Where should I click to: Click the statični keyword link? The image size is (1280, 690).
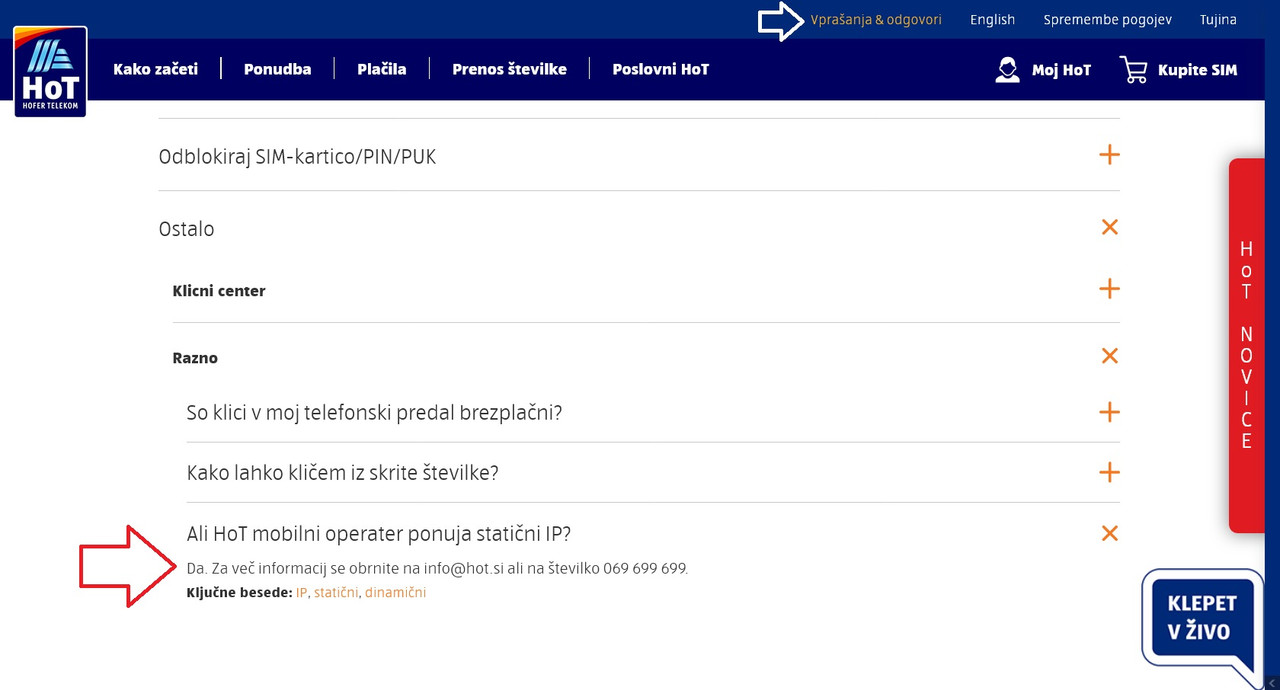coord(336,593)
